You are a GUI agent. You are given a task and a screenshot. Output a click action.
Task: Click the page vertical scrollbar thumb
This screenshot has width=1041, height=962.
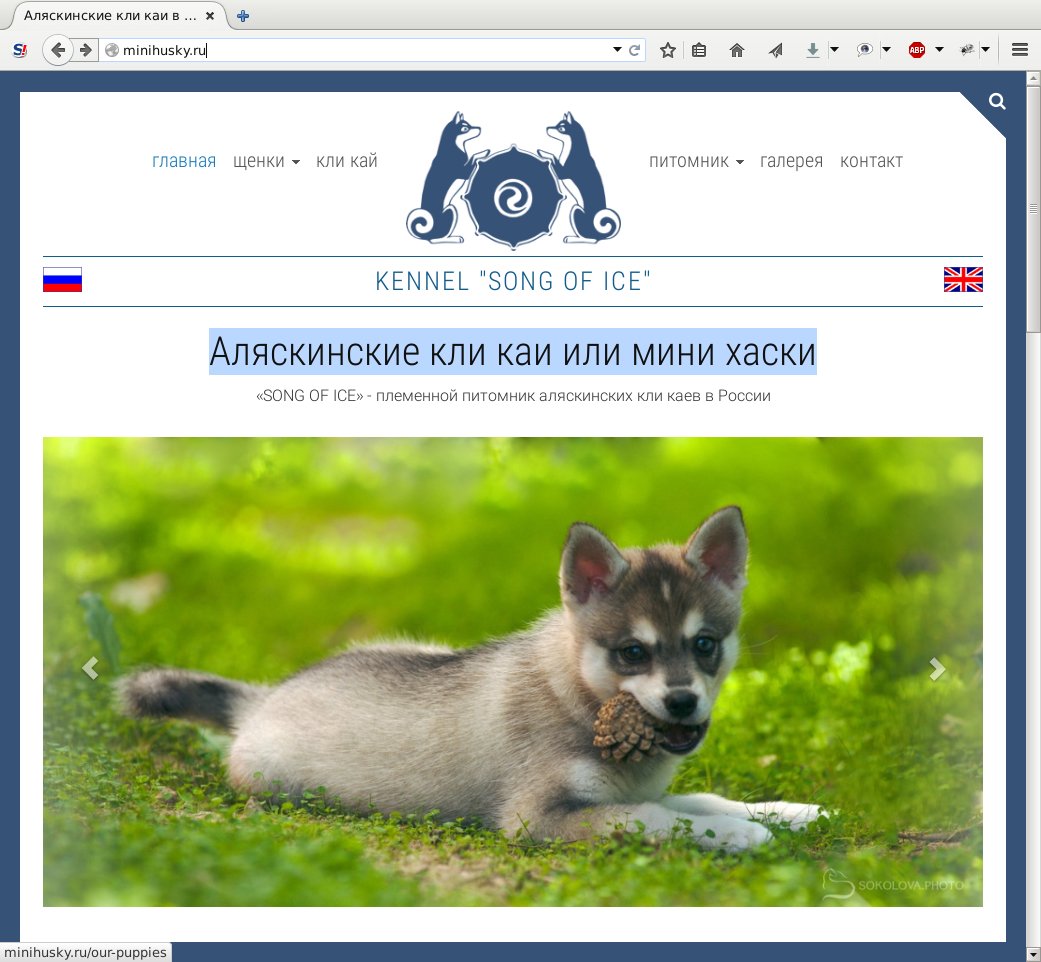(1033, 208)
